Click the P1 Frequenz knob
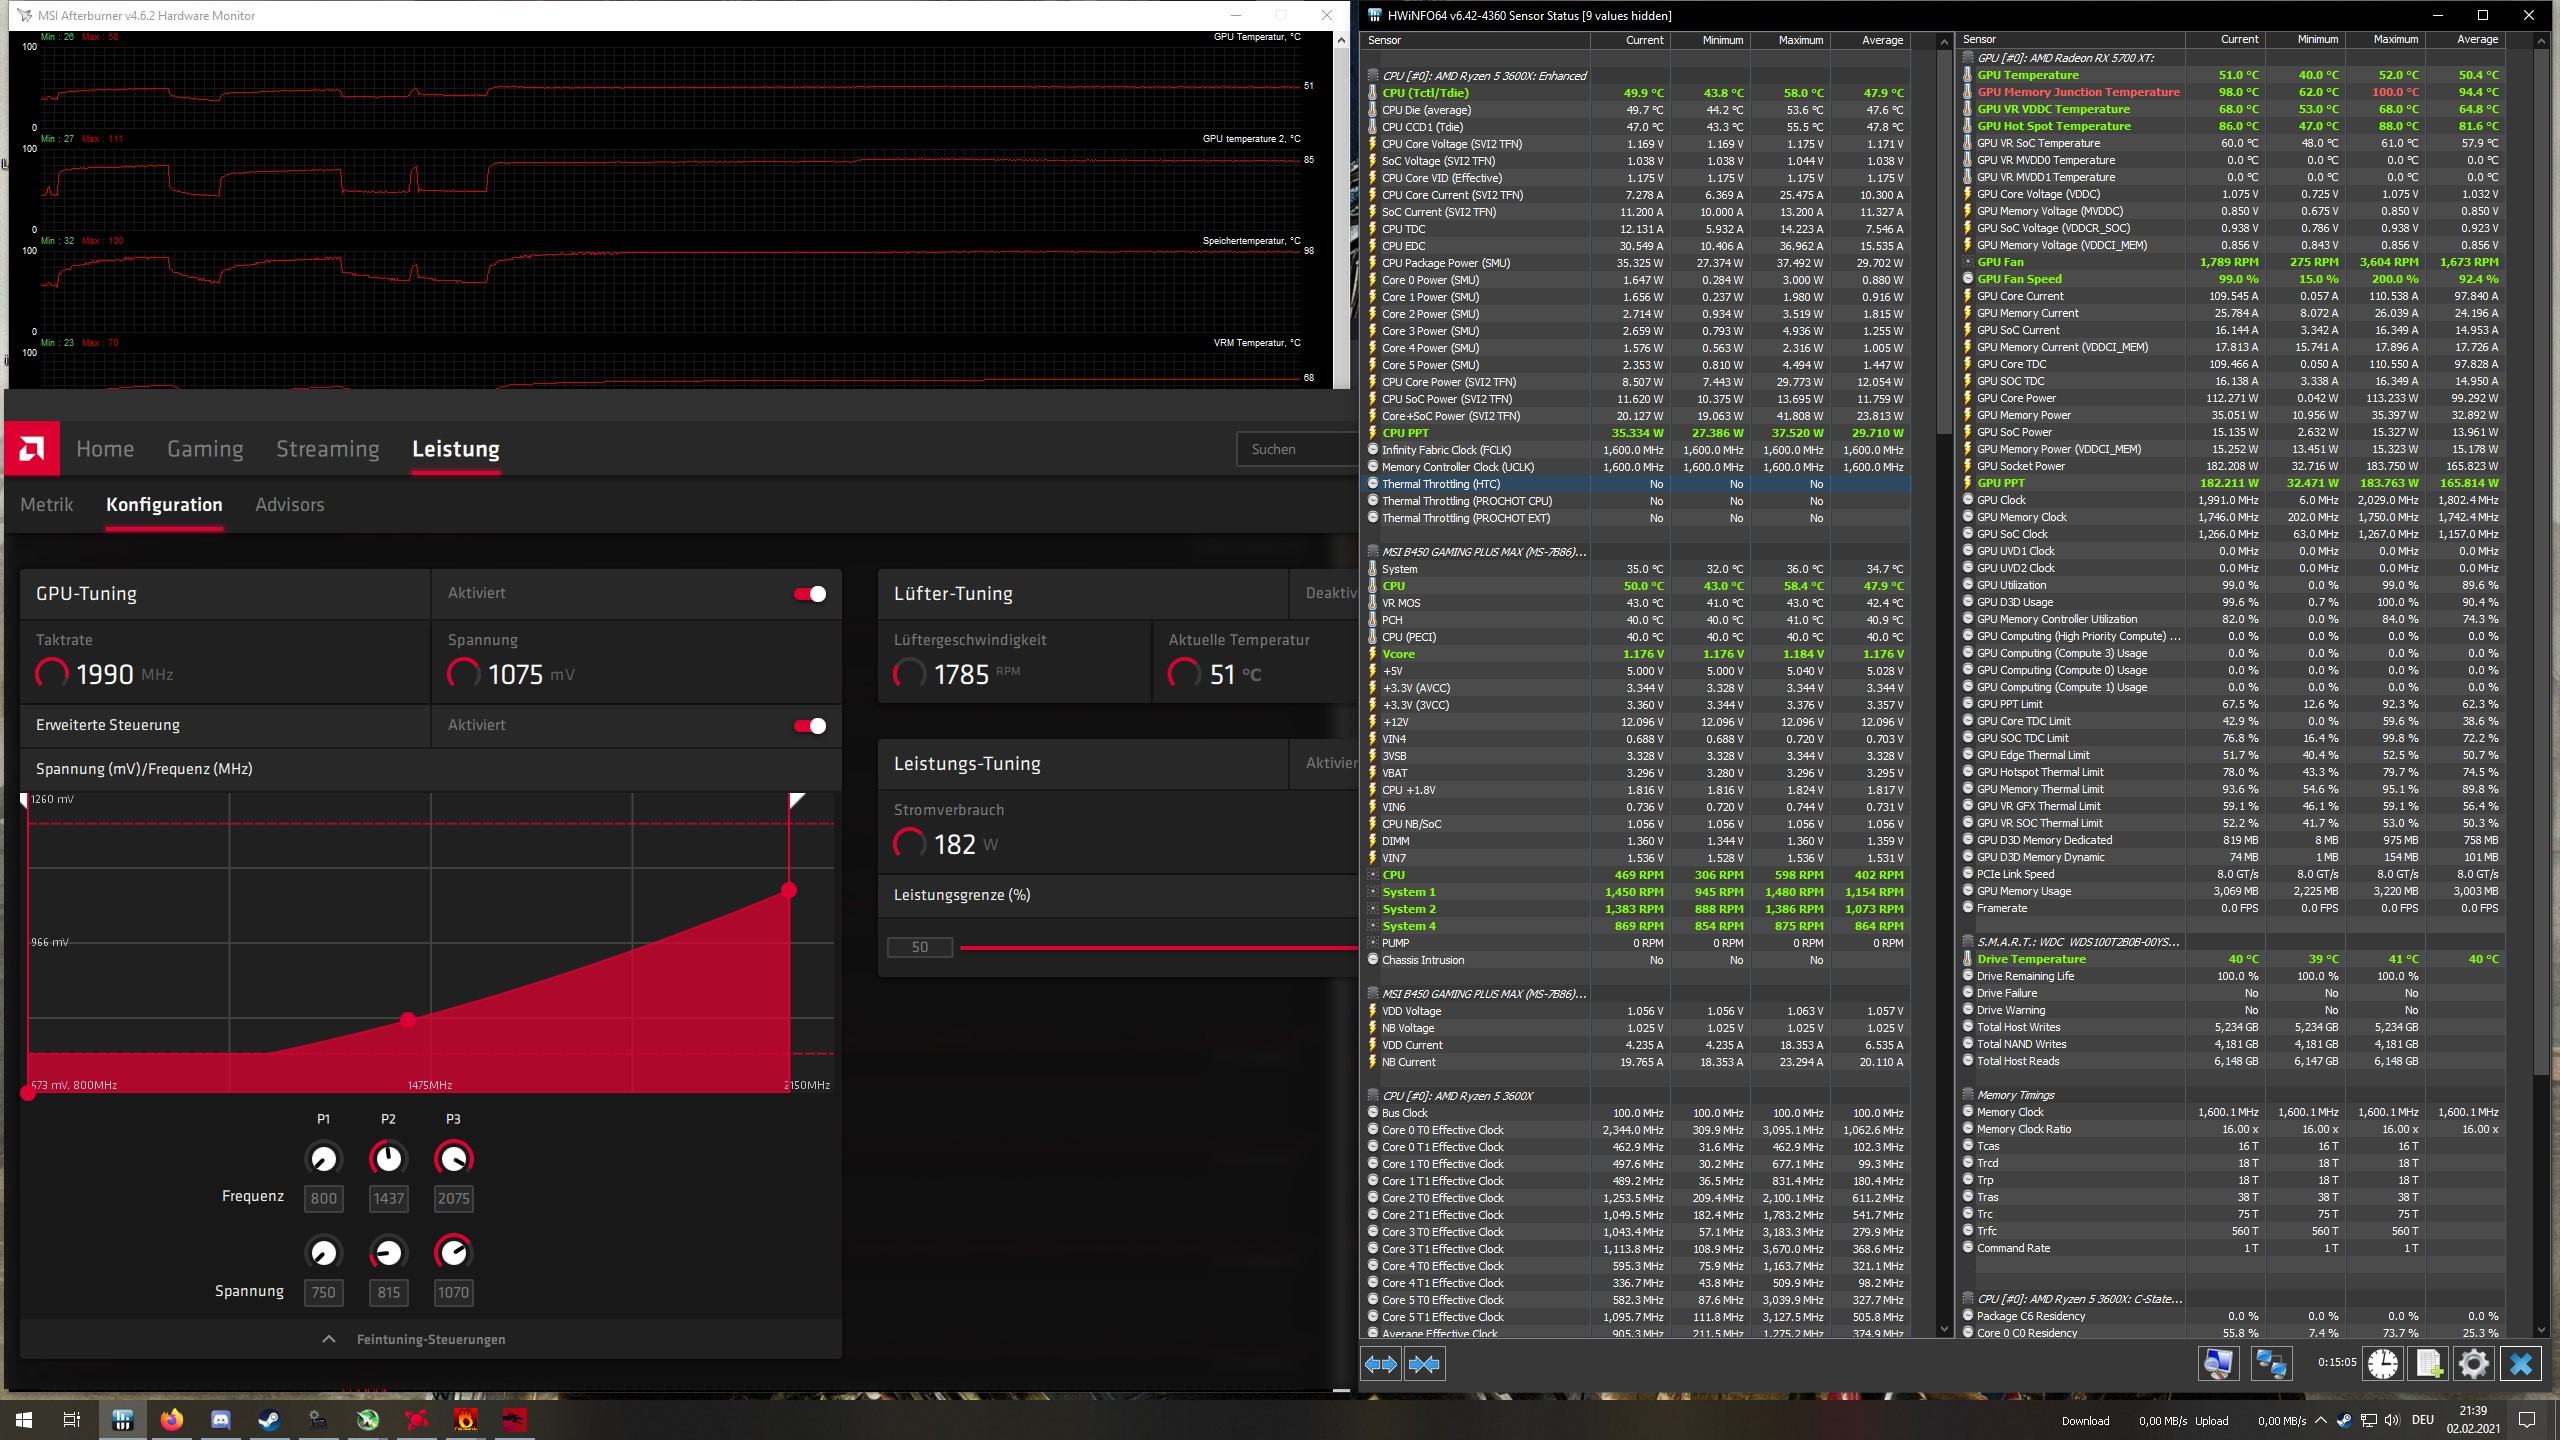This screenshot has height=1440, width=2560. point(323,1159)
